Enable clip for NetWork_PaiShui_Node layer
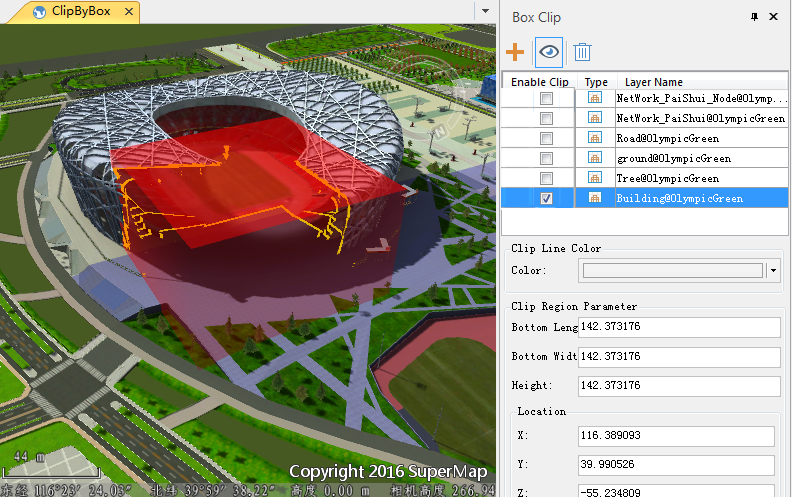Viewport: 792px width, 497px height. (x=546, y=98)
